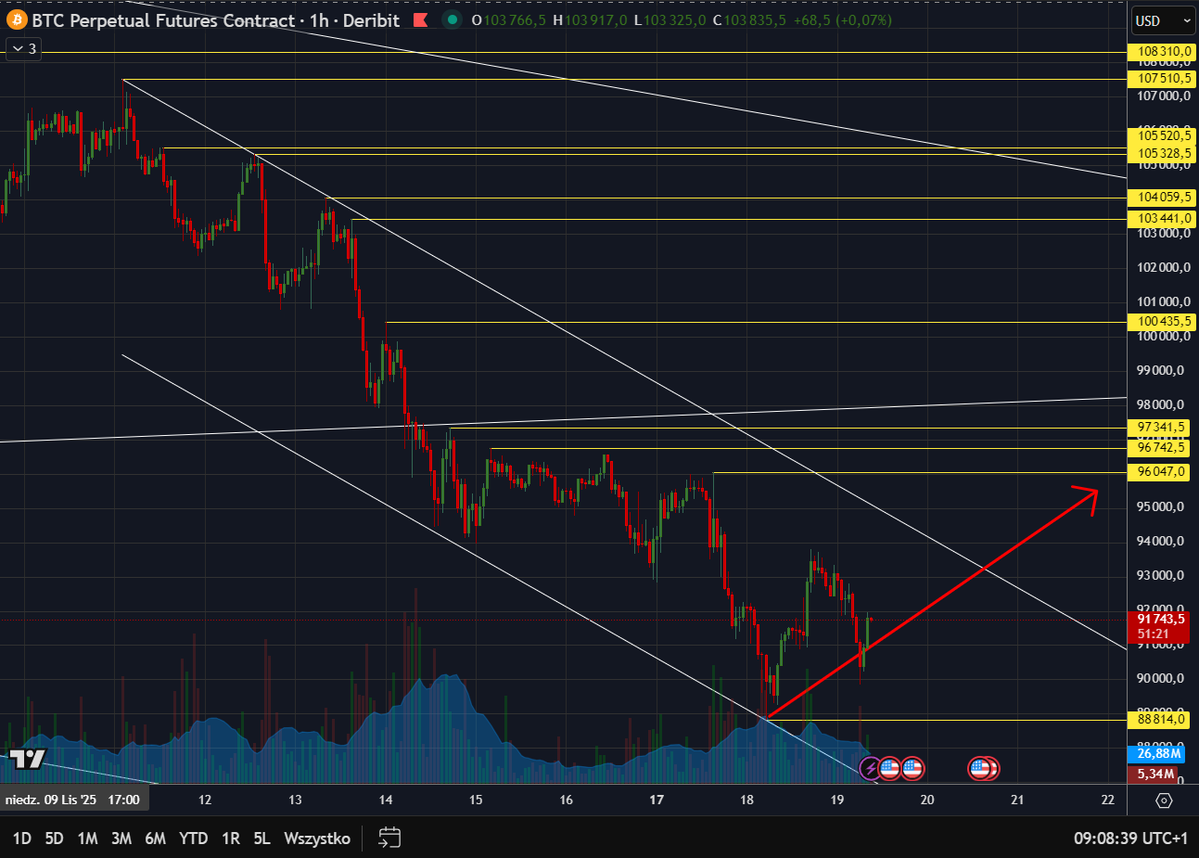Click date 18 on the time axis
The image size is (1199, 858).
click(x=746, y=800)
